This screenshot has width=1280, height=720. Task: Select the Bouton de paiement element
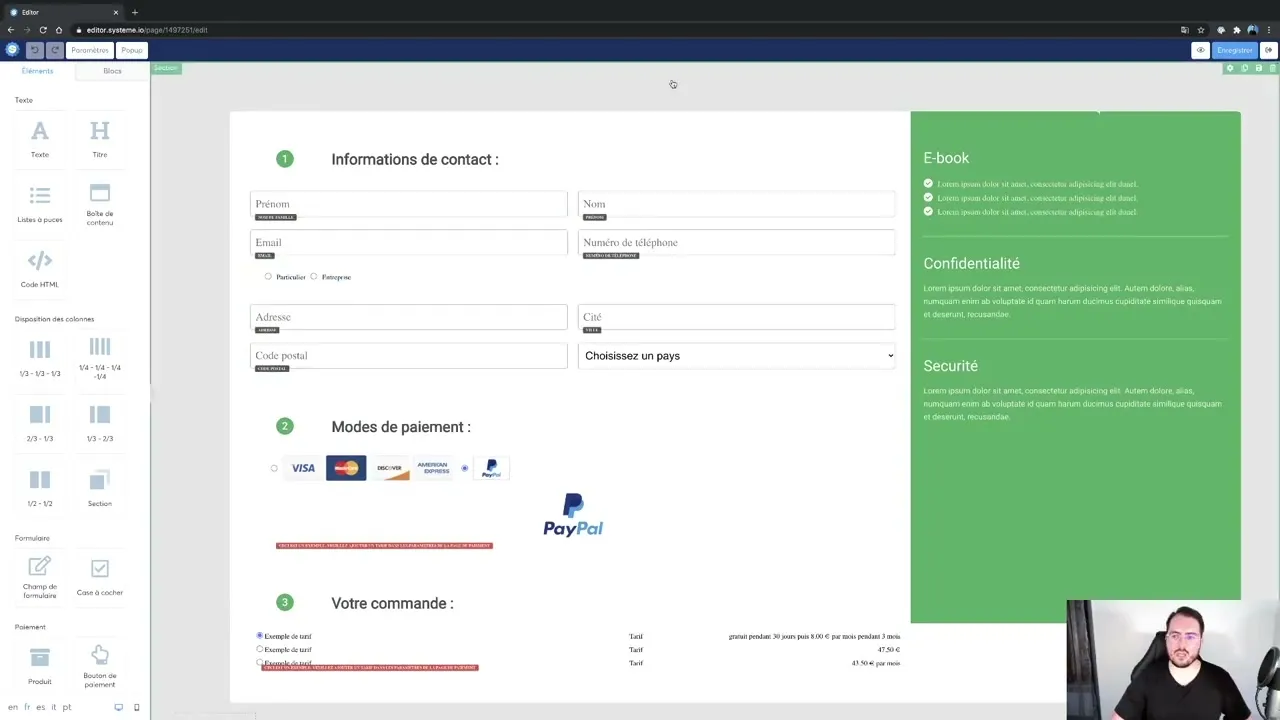99,662
